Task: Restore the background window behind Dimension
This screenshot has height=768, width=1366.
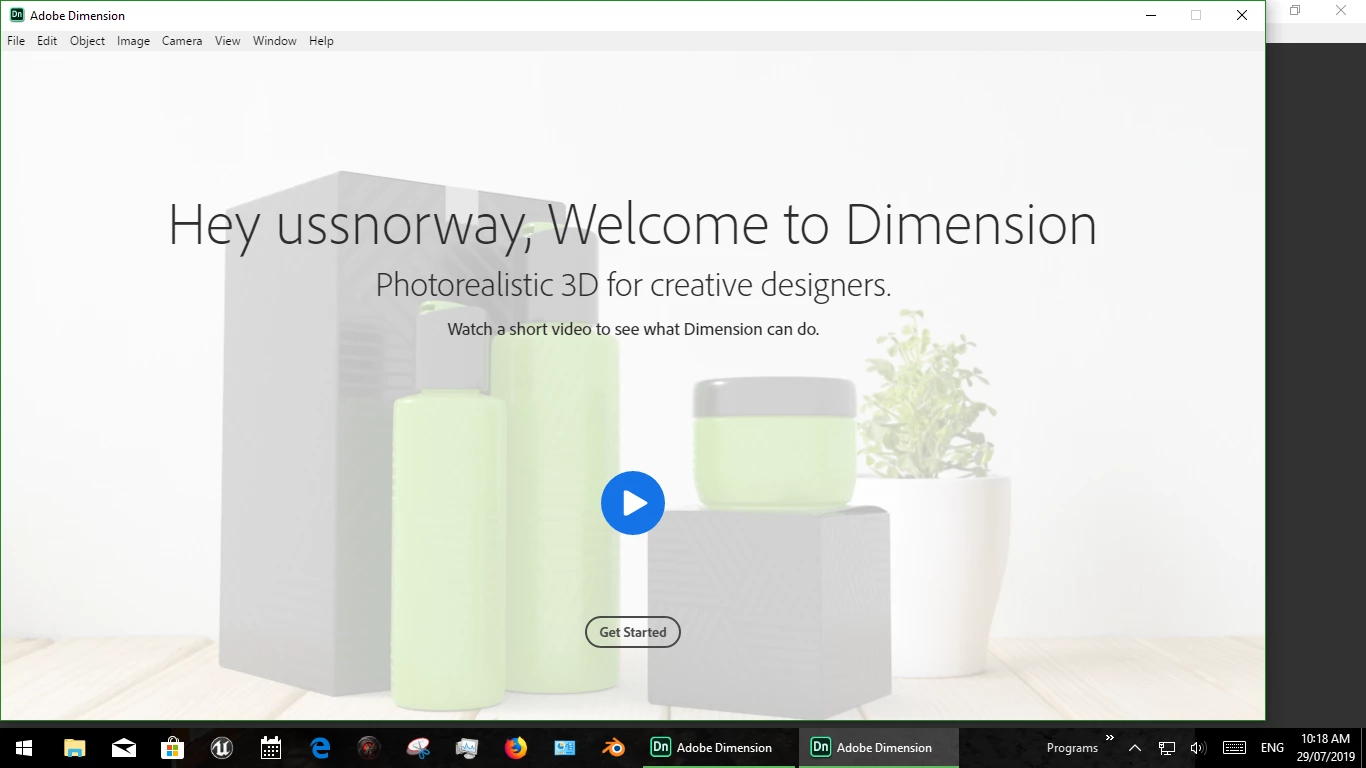Action: point(1295,10)
